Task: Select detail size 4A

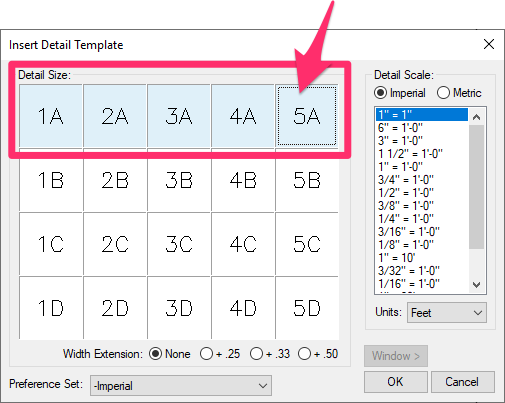Action: [x=243, y=116]
